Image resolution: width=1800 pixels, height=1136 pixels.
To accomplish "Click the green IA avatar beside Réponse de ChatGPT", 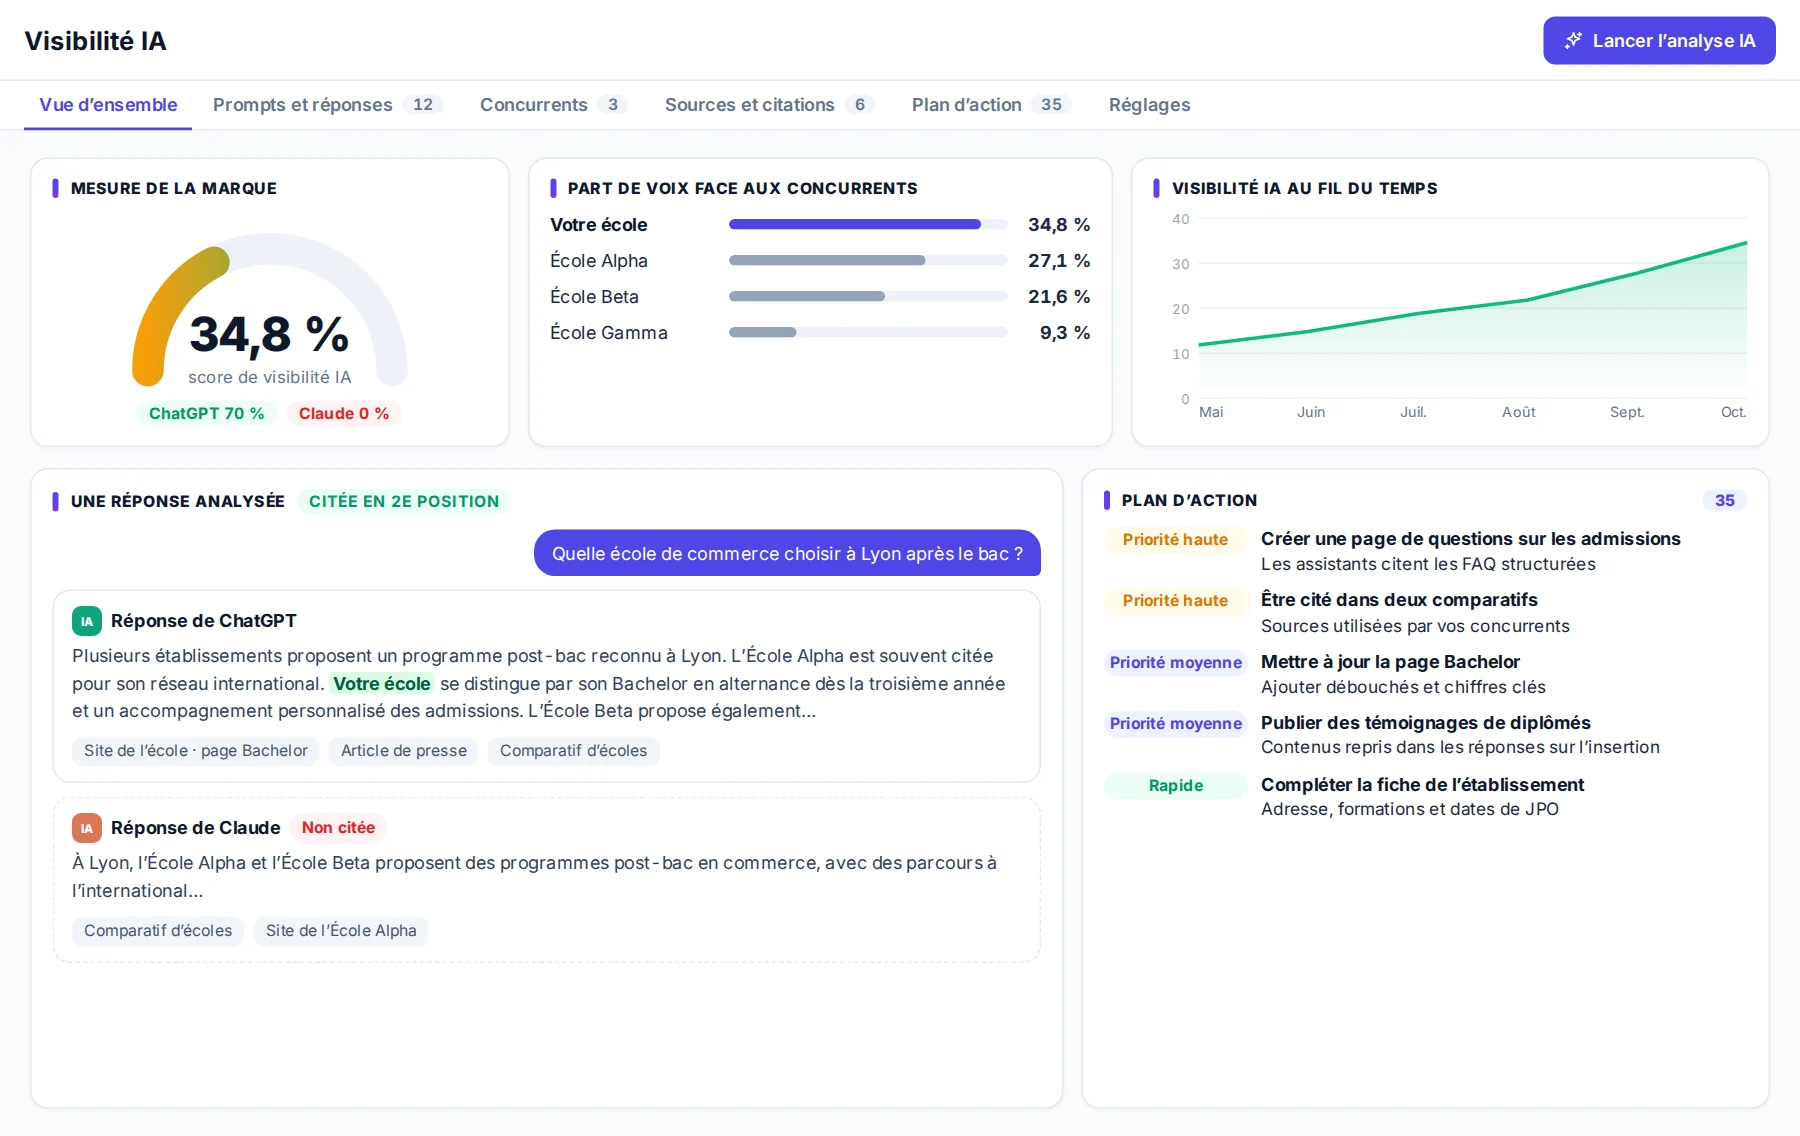I will [x=87, y=621].
